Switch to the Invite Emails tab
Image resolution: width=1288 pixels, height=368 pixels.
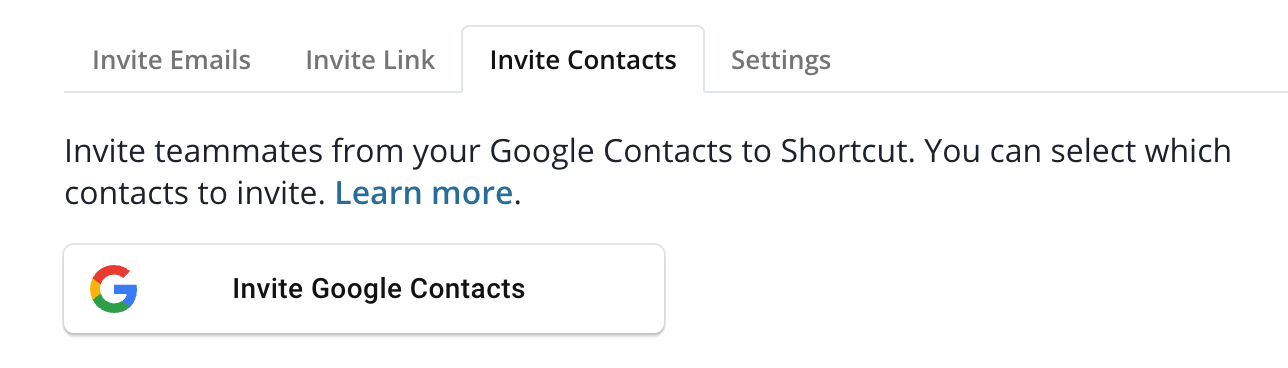pyautogui.click(x=171, y=60)
